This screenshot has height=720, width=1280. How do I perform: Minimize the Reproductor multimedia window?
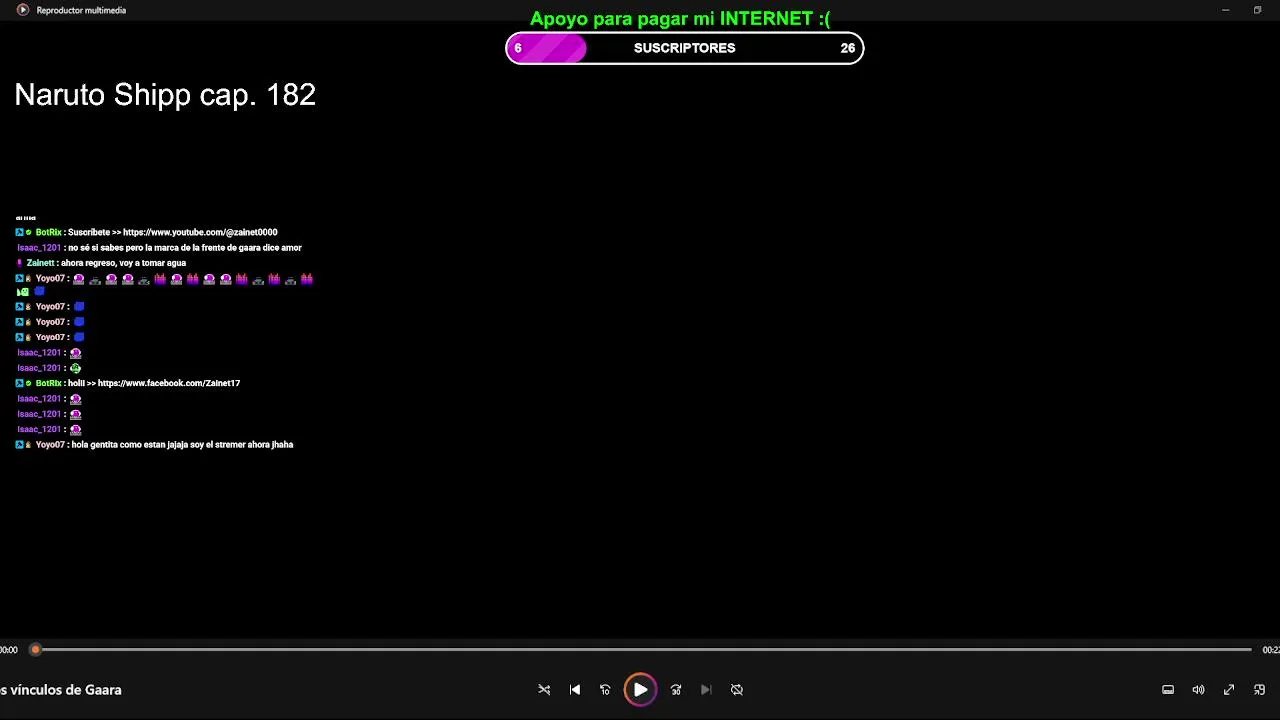tap(1226, 10)
